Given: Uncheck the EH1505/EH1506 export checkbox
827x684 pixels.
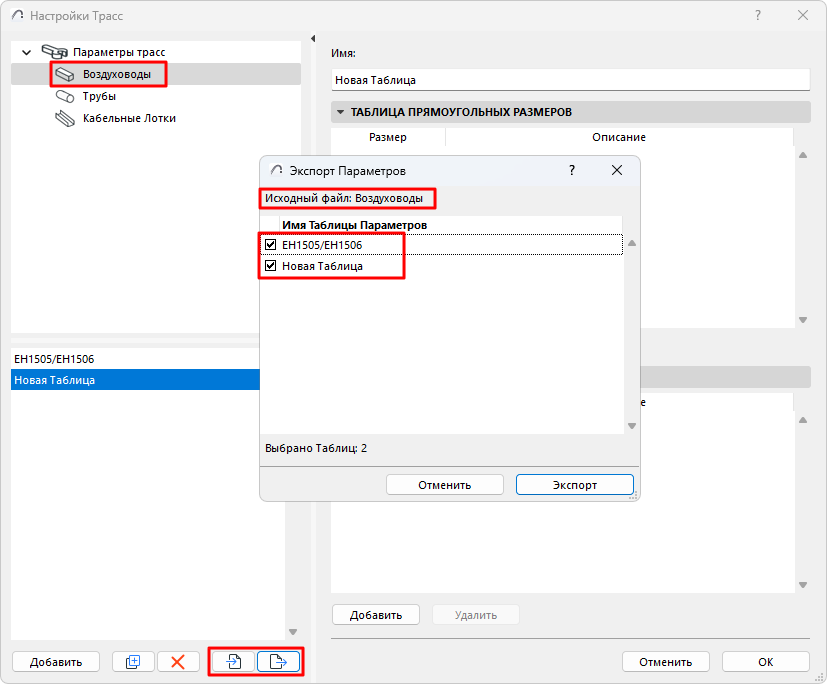Looking at the screenshot, I should pos(271,245).
